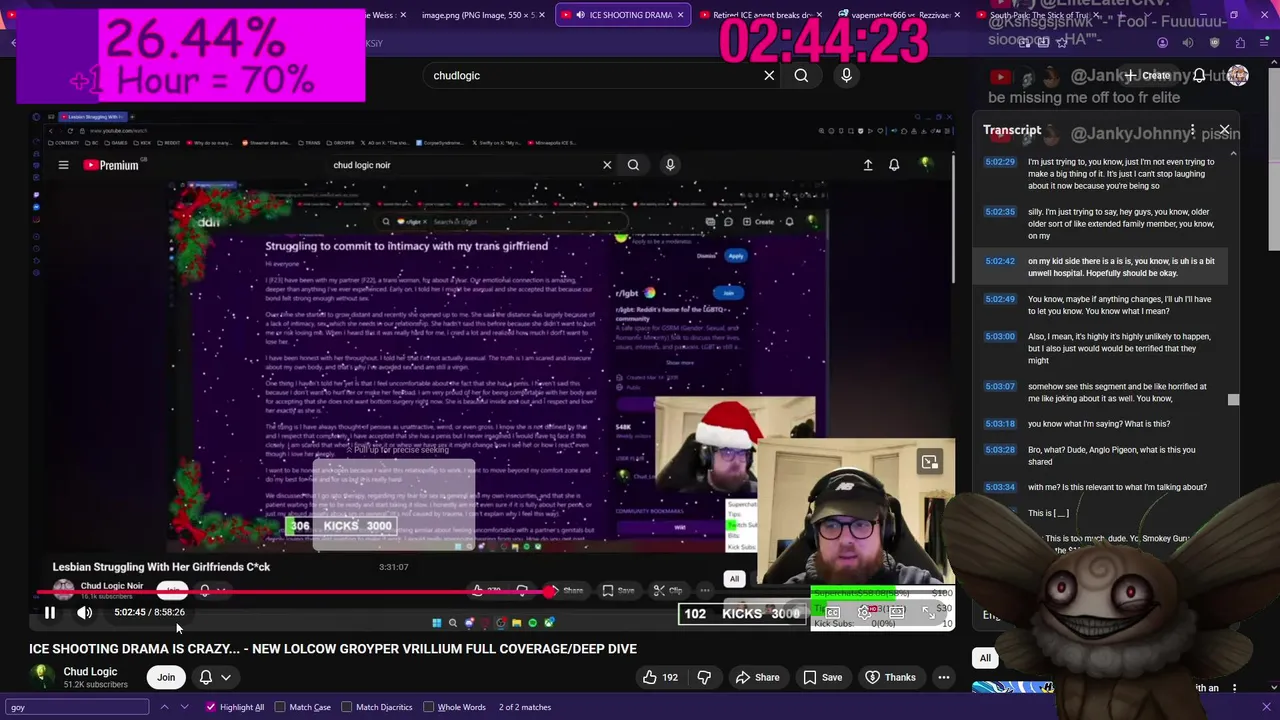Mute the player using the speaker icon
1280x720 pixels.
click(x=85, y=612)
